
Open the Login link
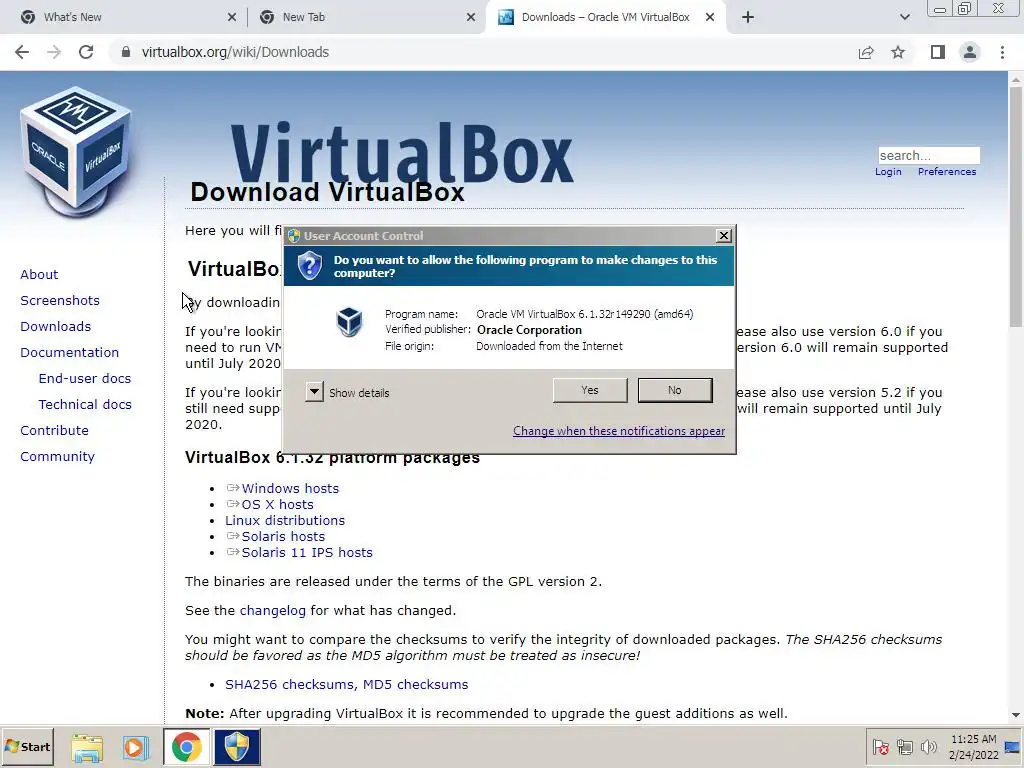coord(888,172)
